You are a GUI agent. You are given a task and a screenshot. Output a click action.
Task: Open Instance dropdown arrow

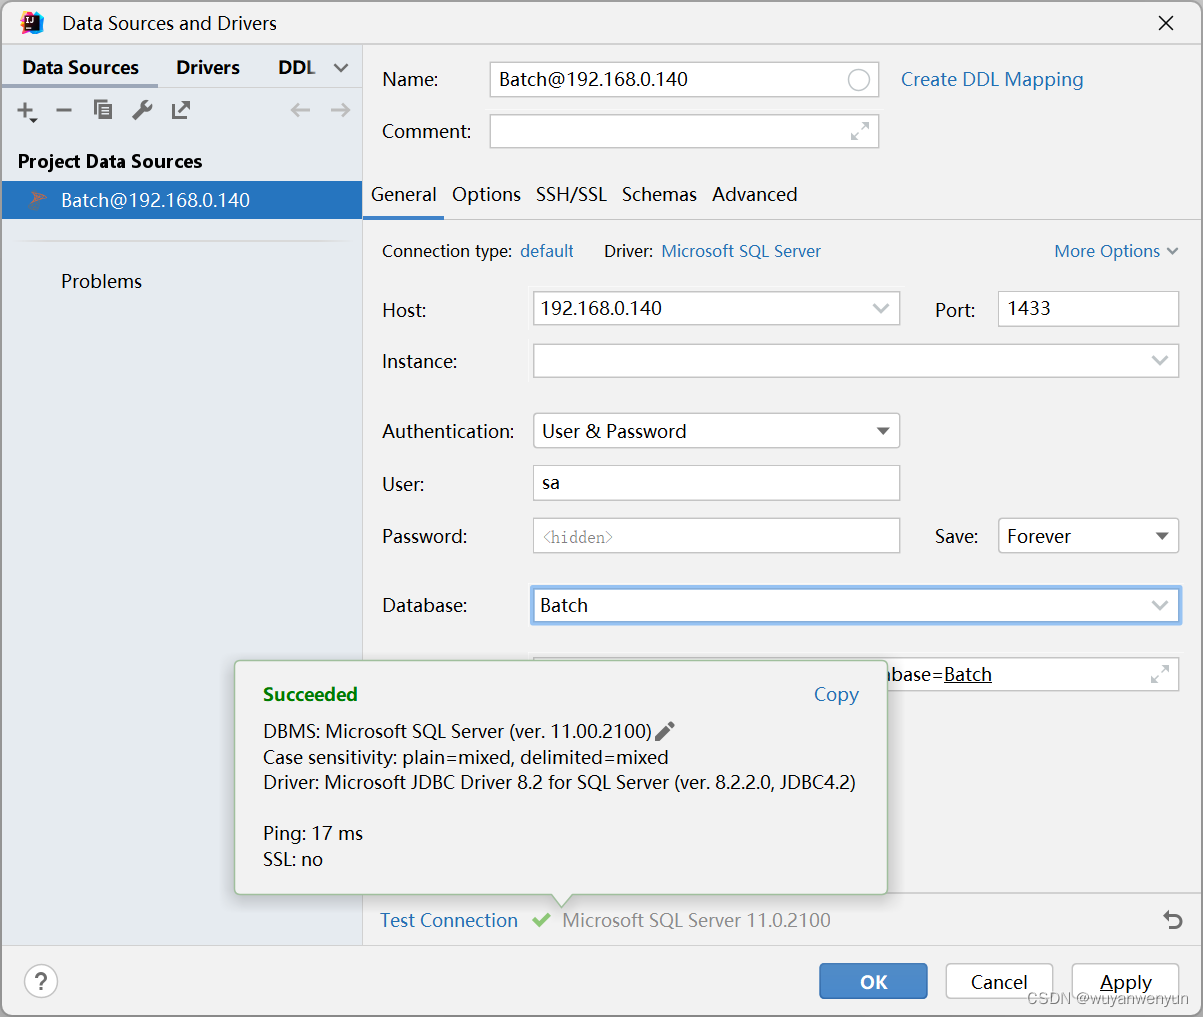pyautogui.click(x=1160, y=360)
